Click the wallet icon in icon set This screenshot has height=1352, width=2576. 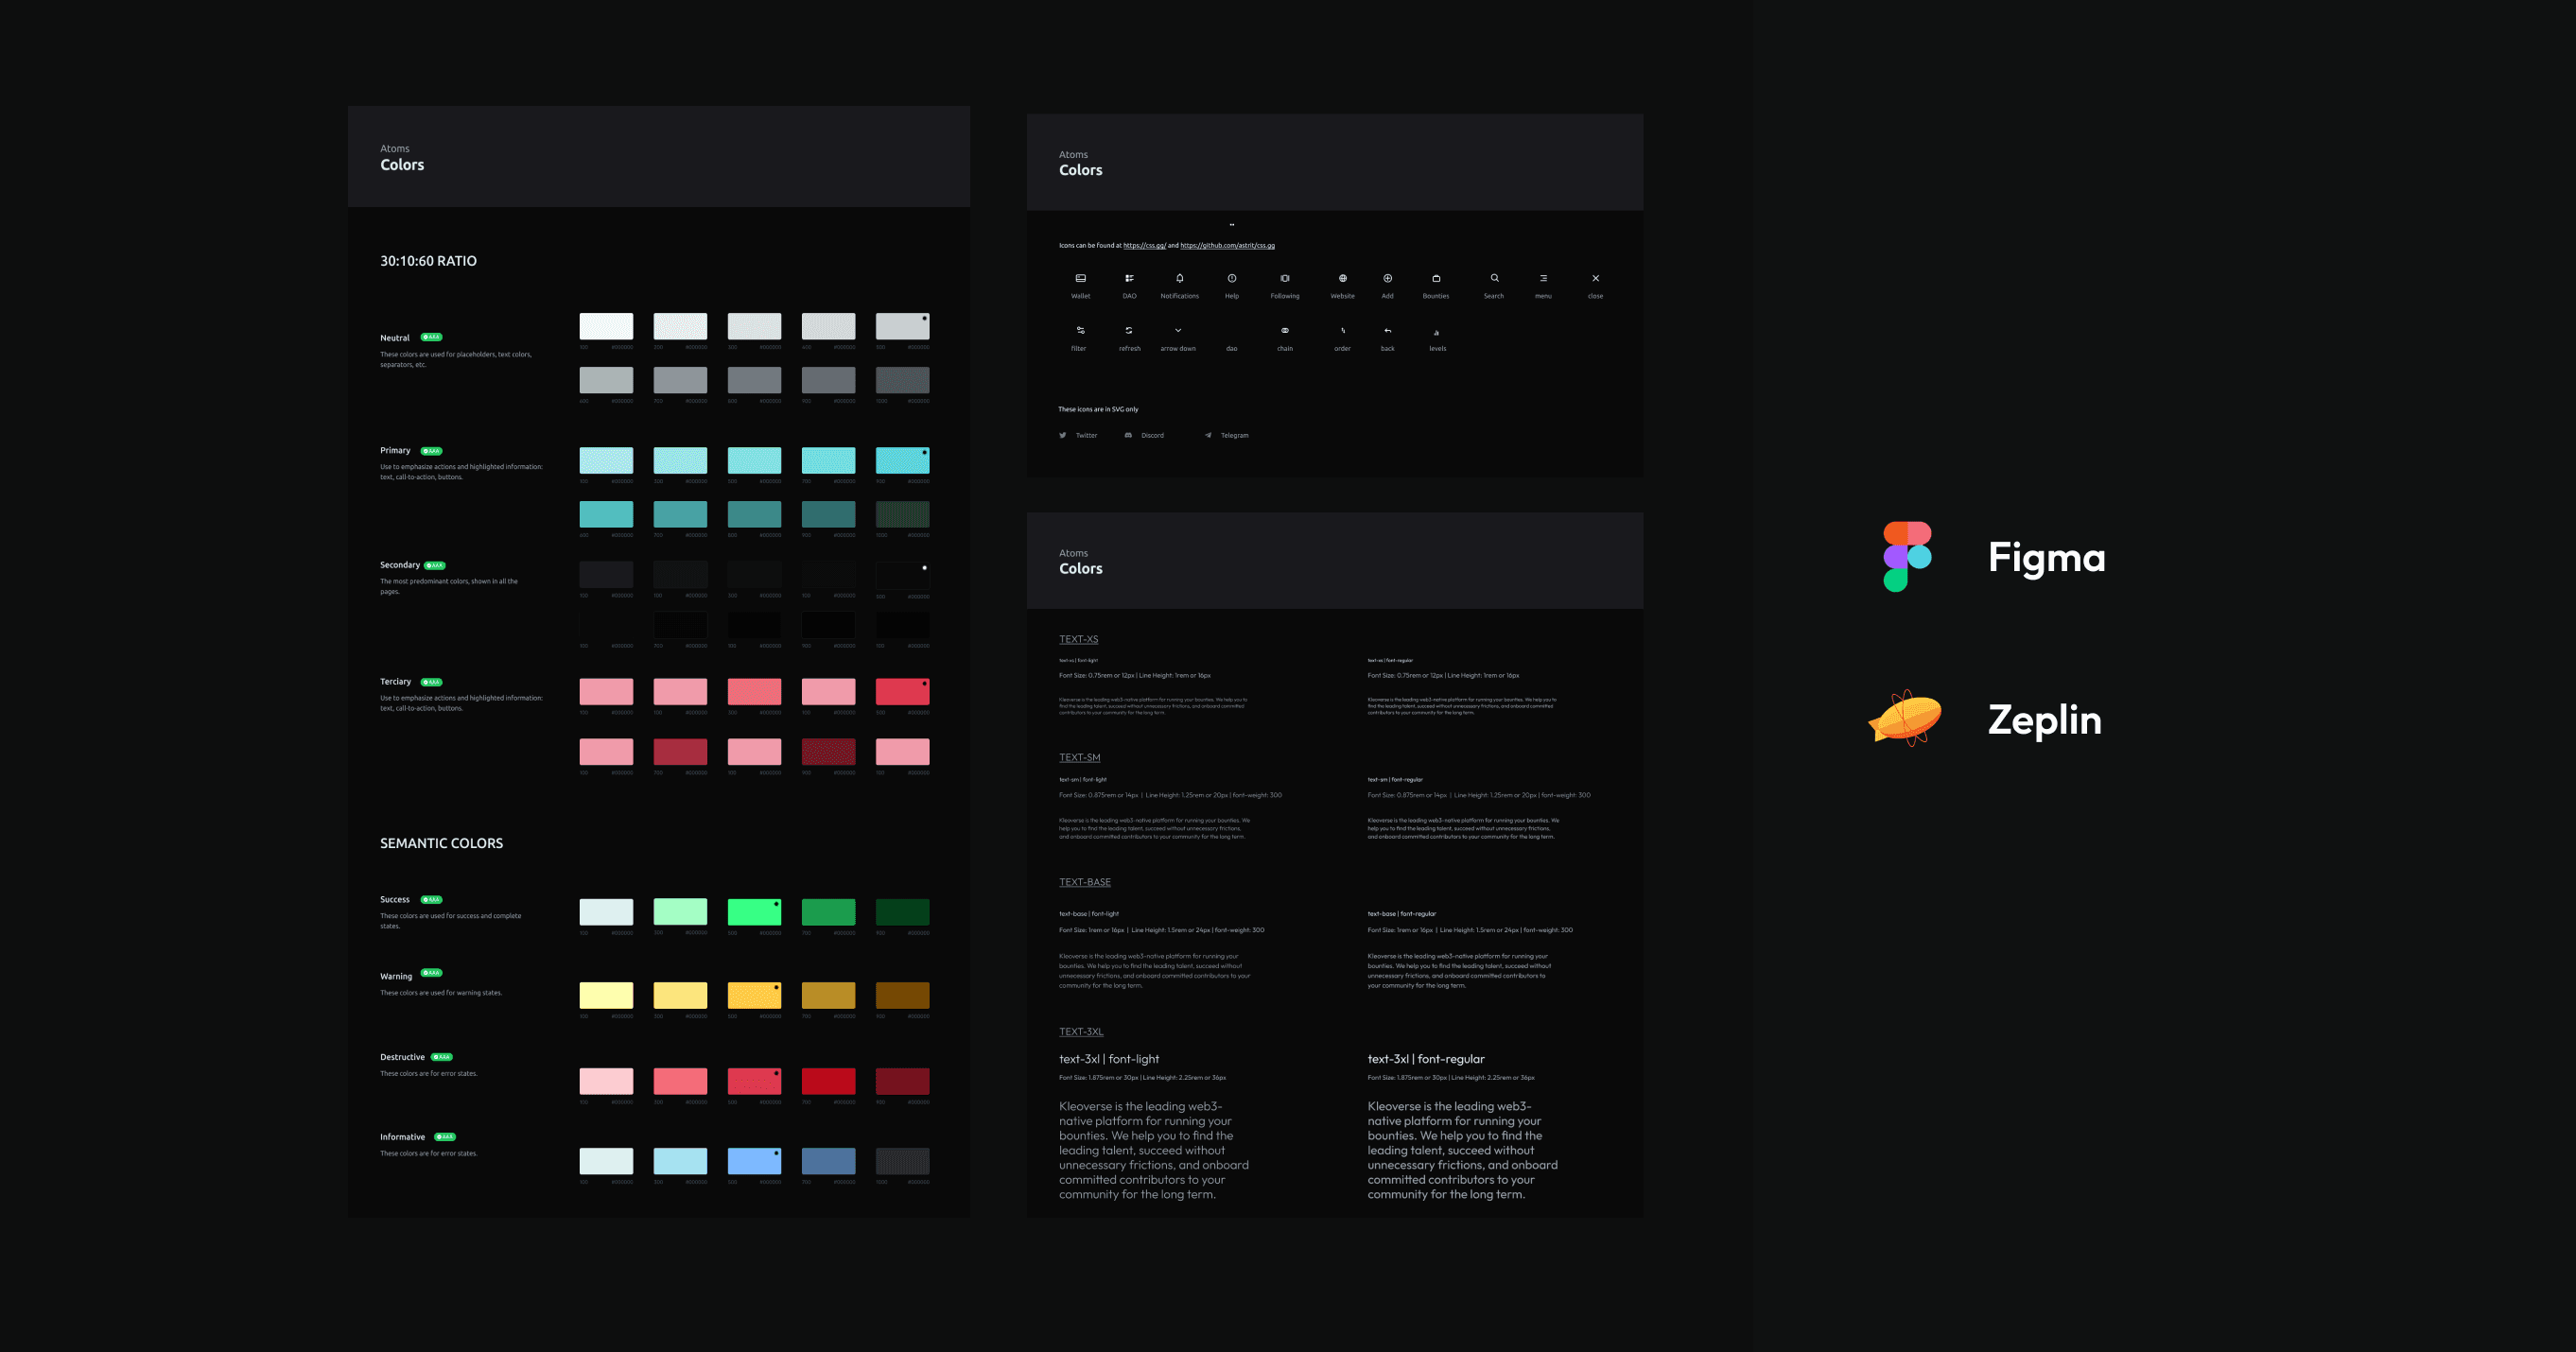pyautogui.click(x=1080, y=276)
